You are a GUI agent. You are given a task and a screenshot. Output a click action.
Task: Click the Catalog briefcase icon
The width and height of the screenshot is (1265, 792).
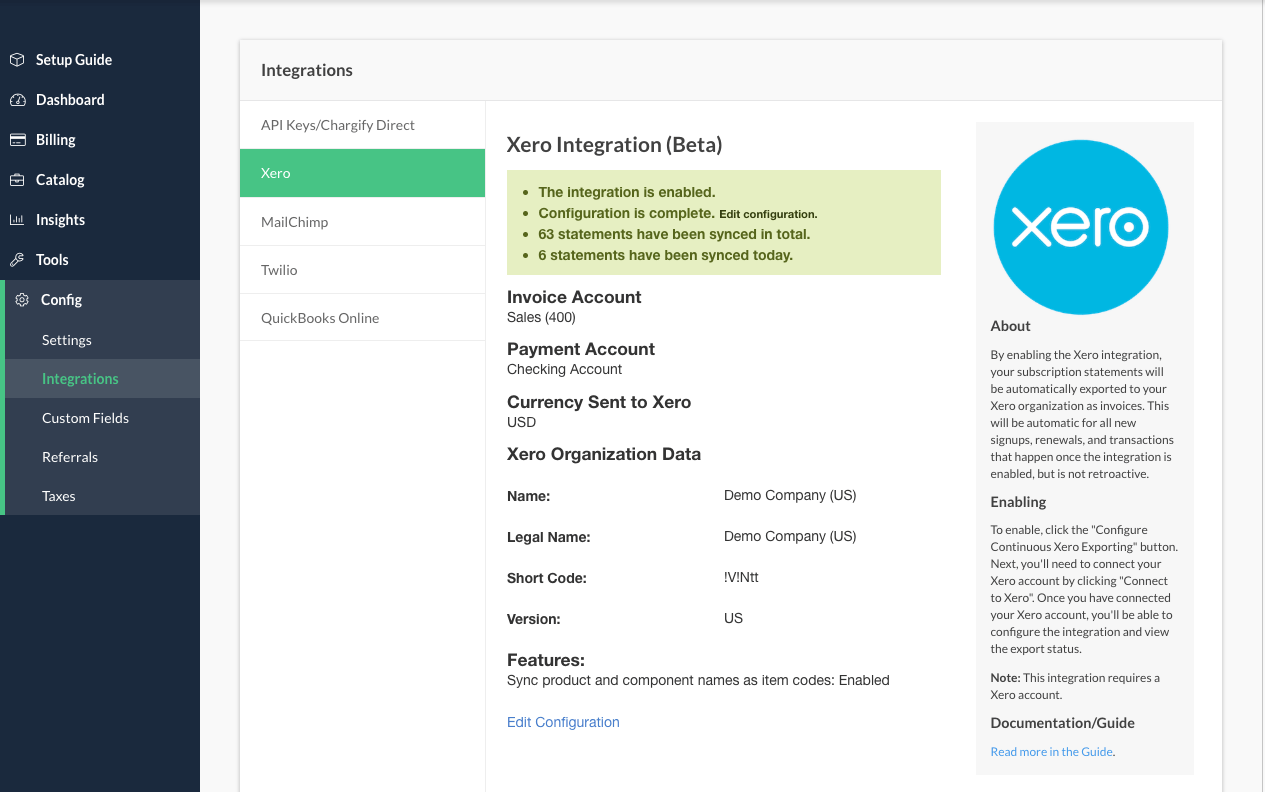click(17, 180)
